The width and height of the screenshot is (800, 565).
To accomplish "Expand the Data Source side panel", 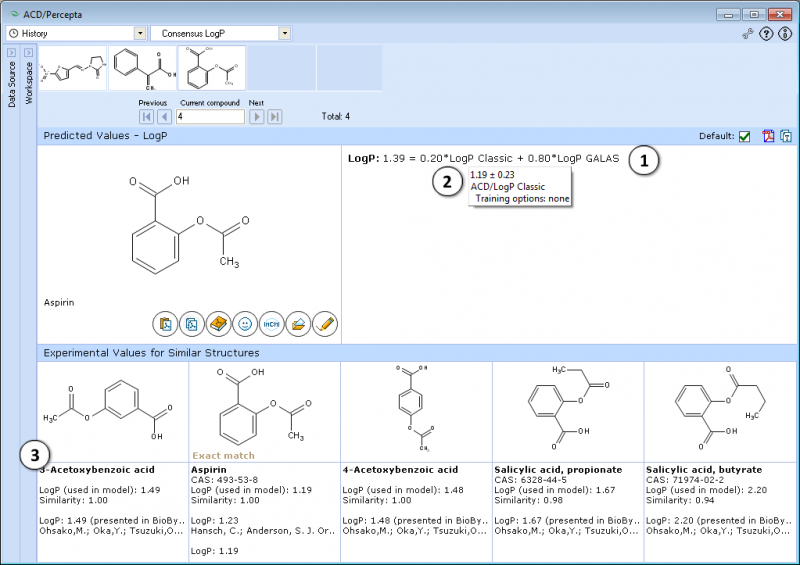I will point(12,53).
